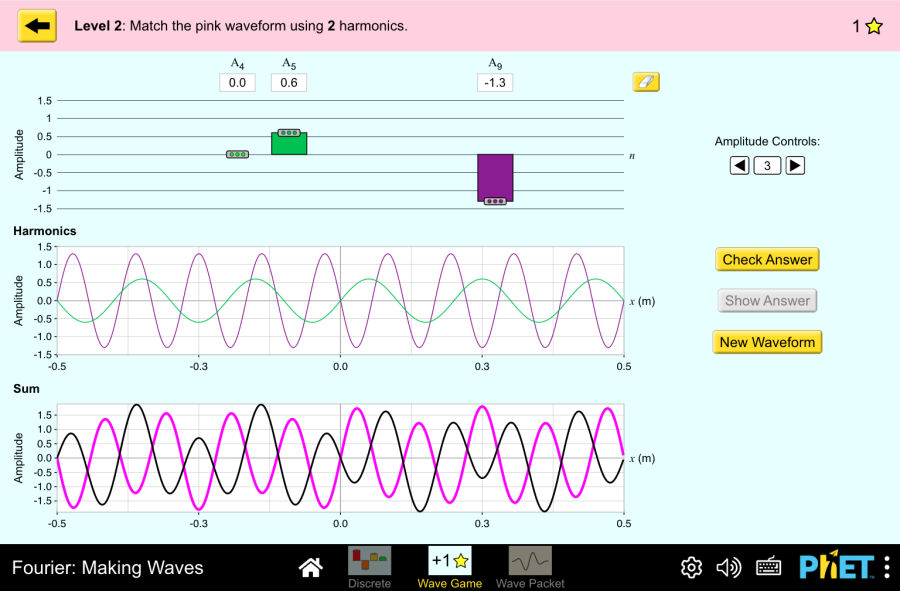Click the yellow back arrow to exit level
The height and width of the screenshot is (591, 900).
click(37, 25)
